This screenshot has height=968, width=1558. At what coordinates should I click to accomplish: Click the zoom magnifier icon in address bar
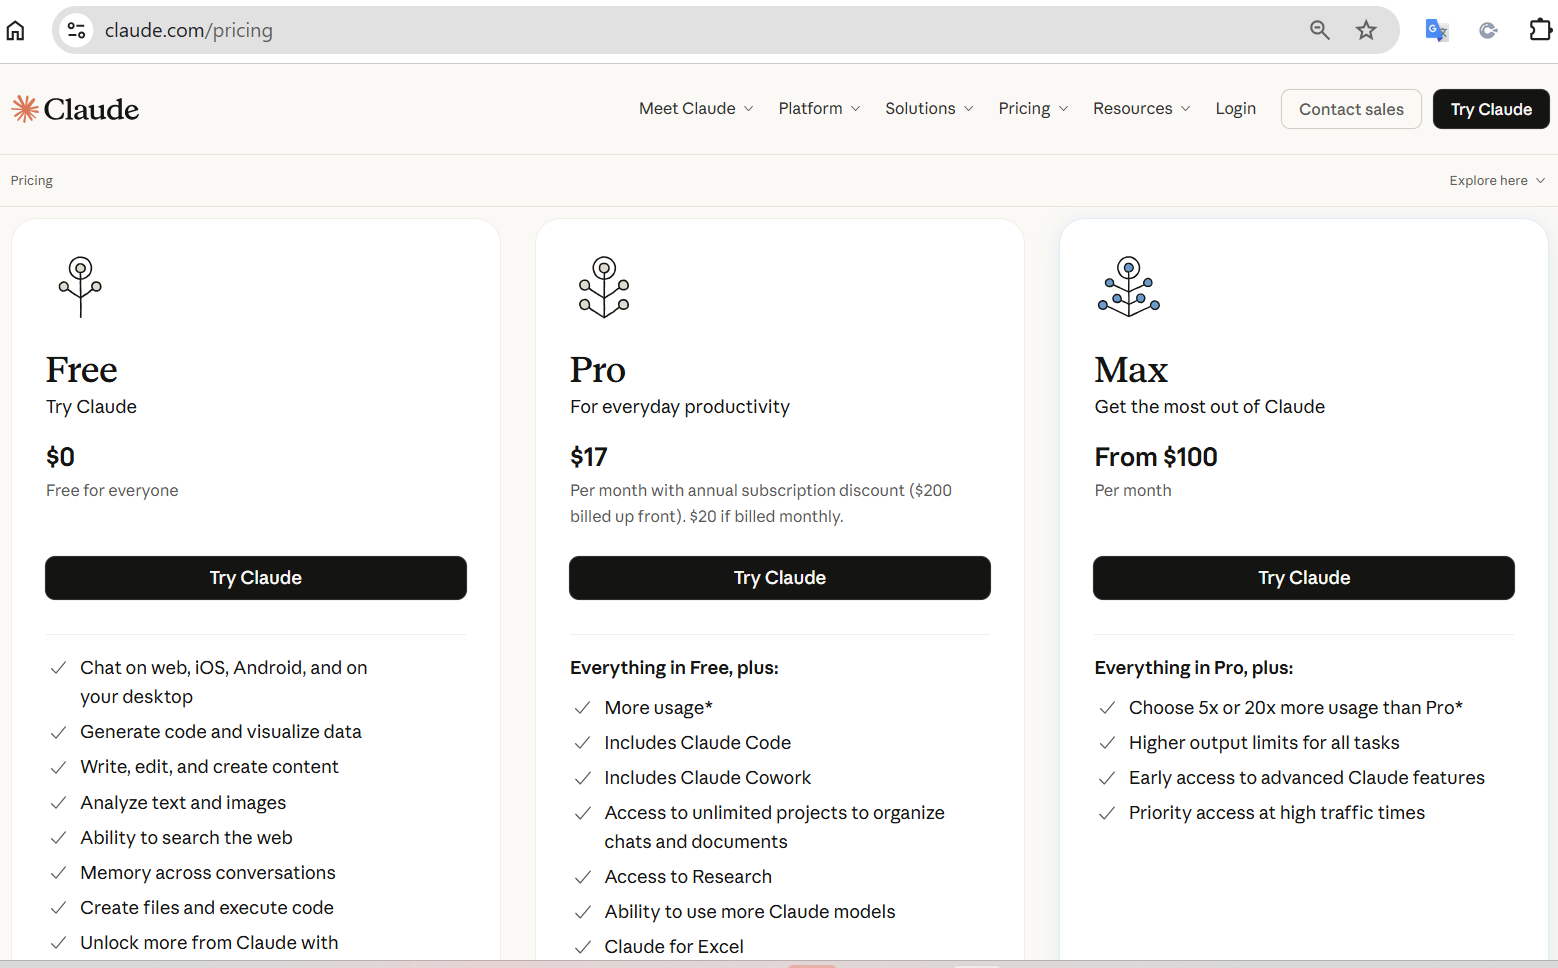click(1319, 30)
